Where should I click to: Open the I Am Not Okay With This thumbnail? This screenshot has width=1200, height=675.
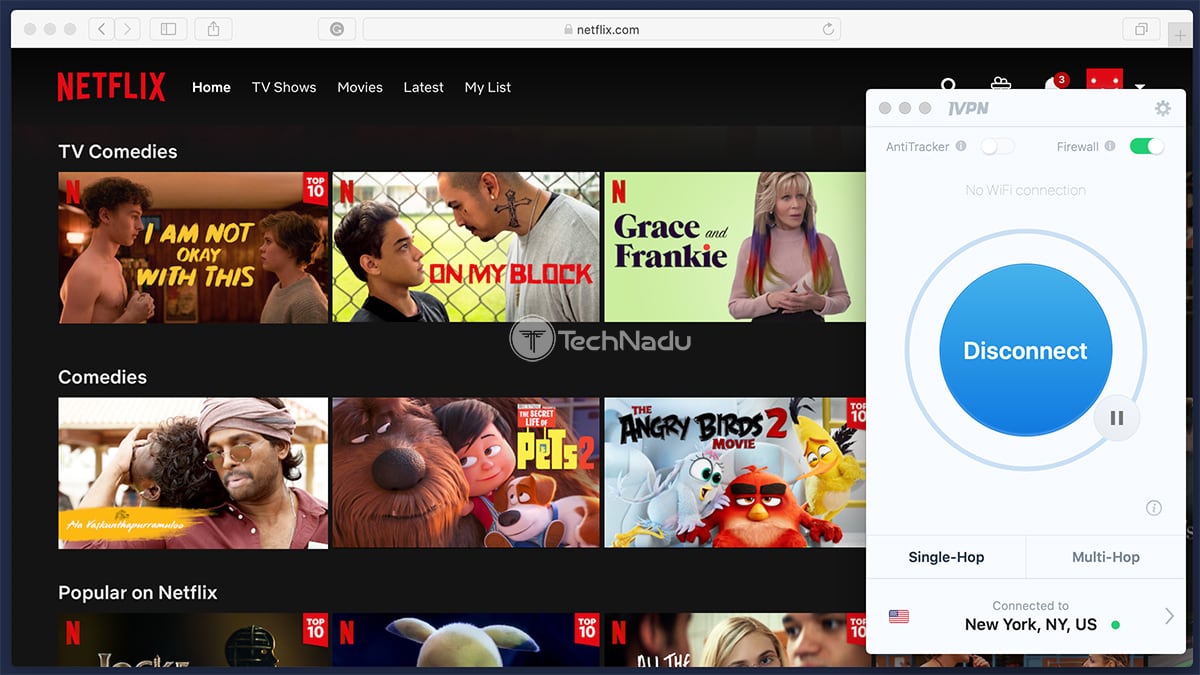pos(193,247)
